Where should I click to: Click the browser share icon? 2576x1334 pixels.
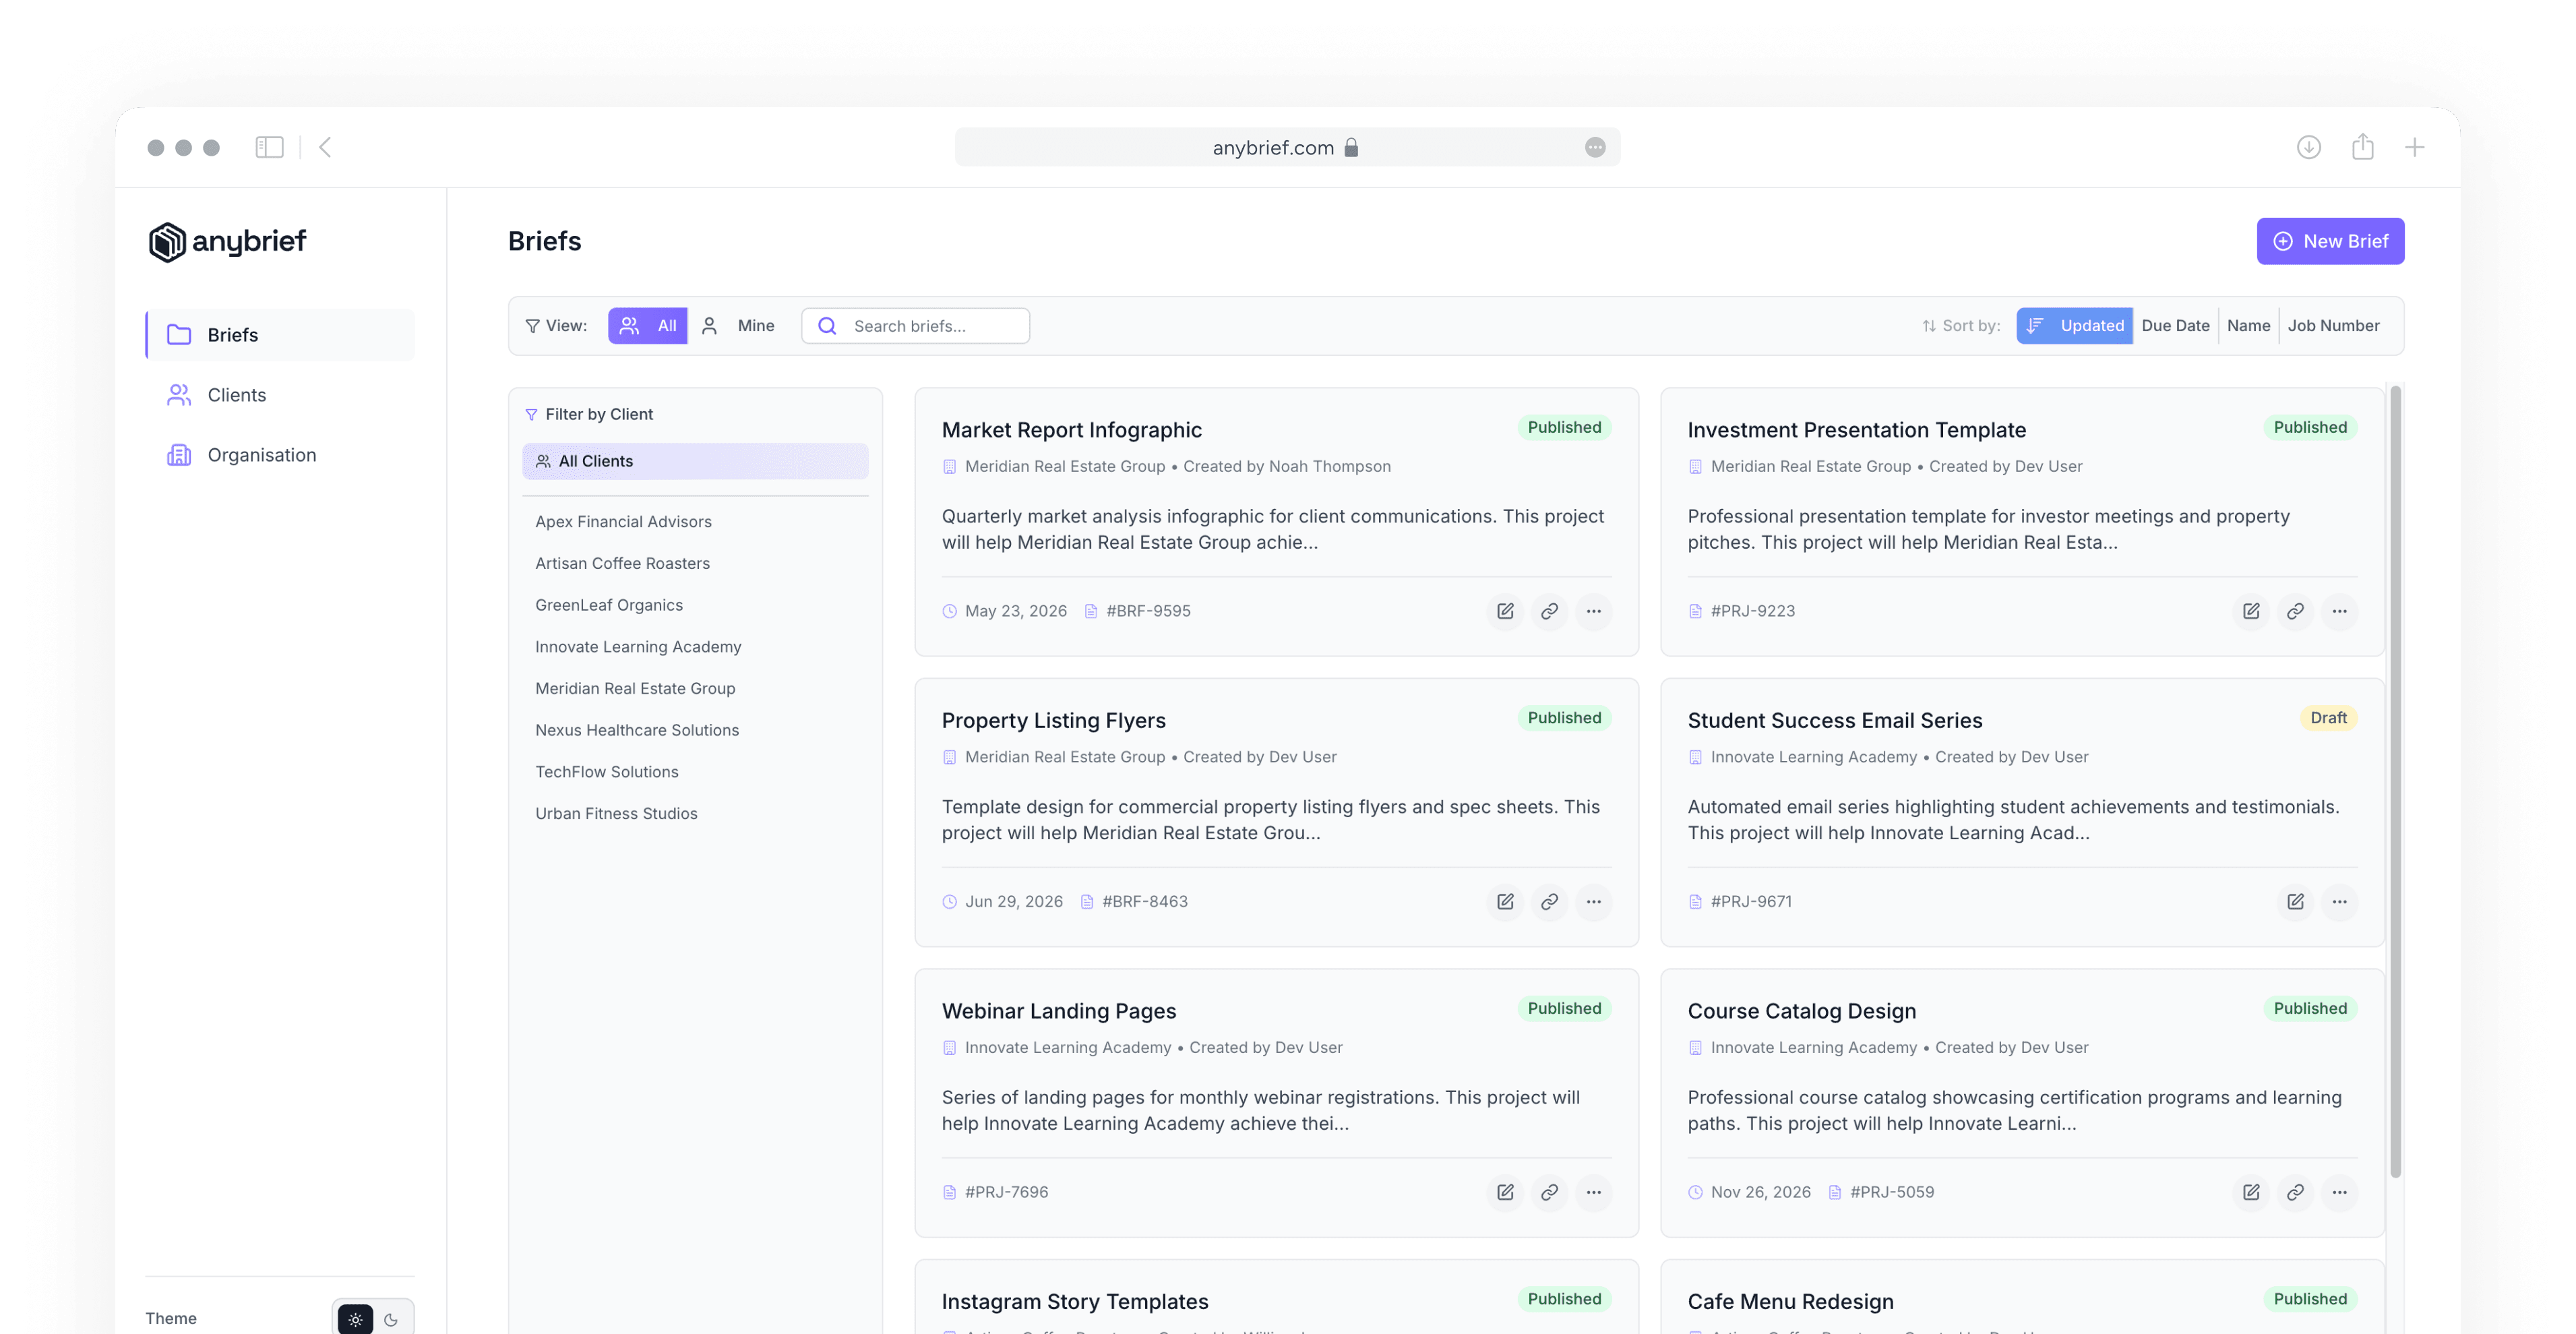[x=2363, y=146]
